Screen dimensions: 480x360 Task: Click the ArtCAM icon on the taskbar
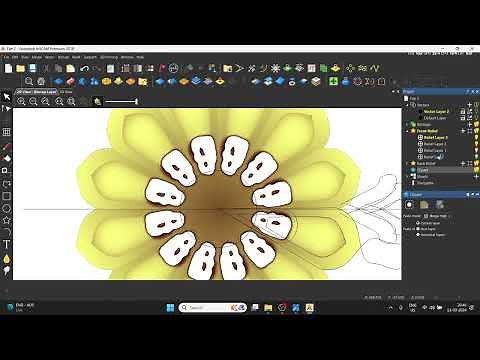309,307
